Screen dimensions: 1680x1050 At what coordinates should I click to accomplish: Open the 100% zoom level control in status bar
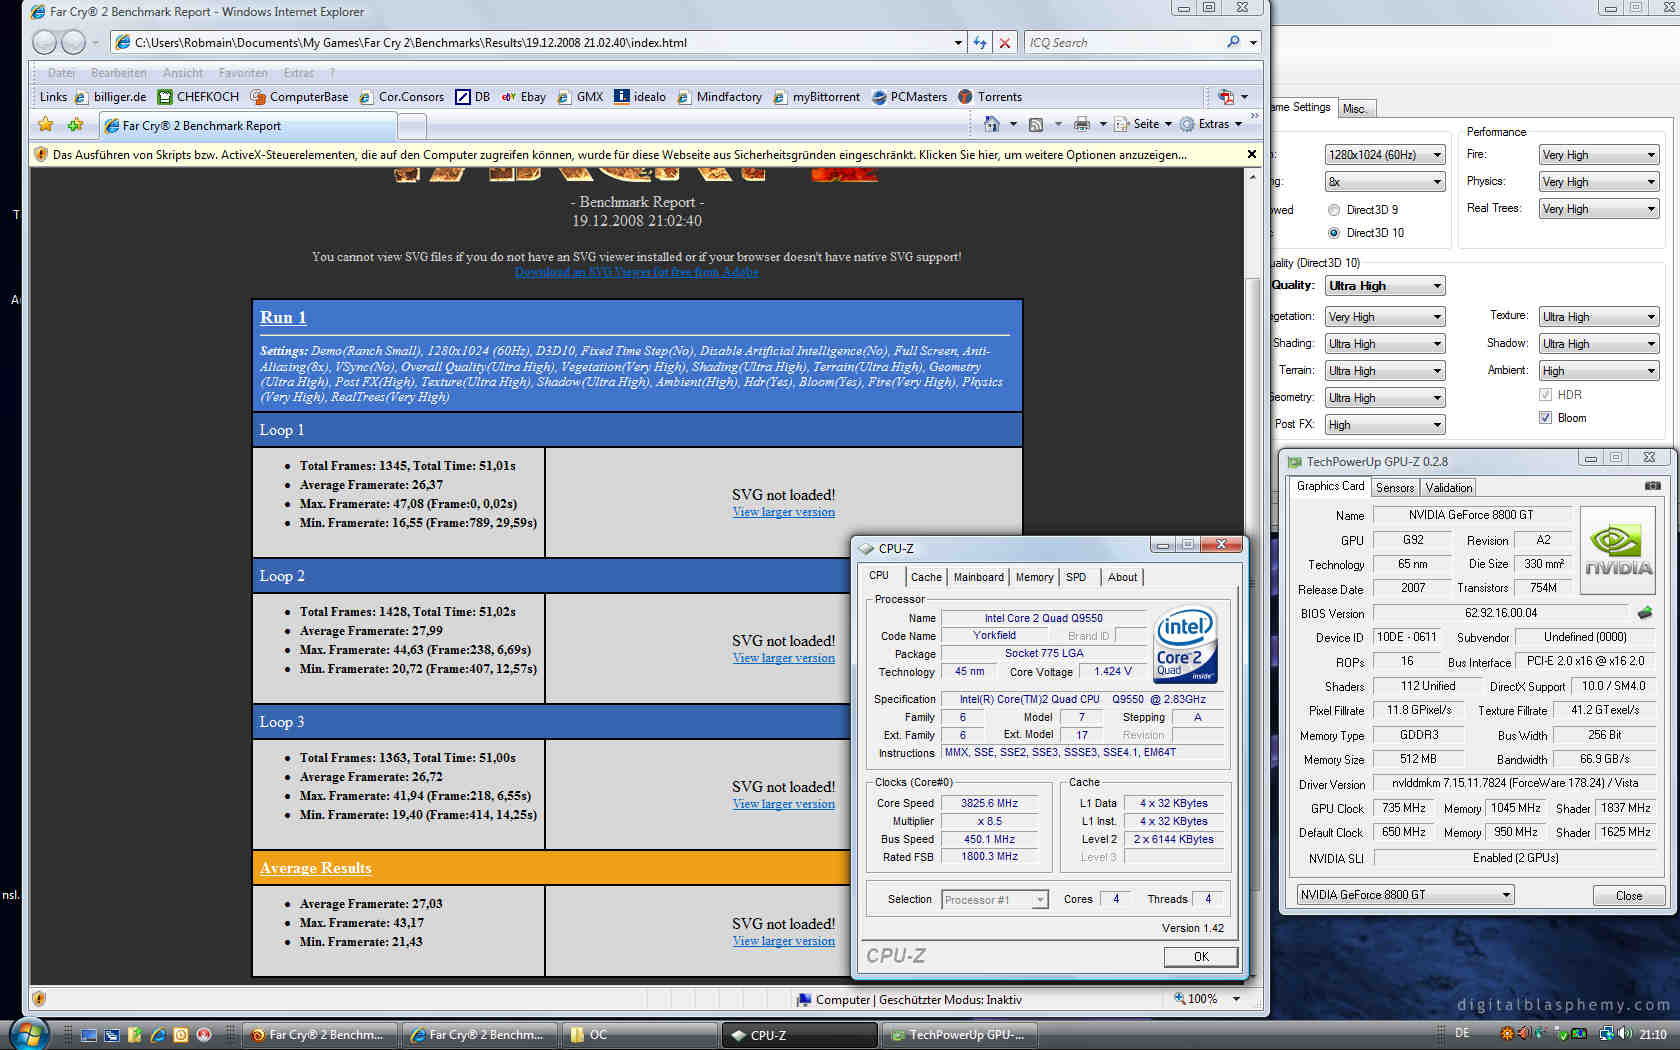(x=1206, y=999)
